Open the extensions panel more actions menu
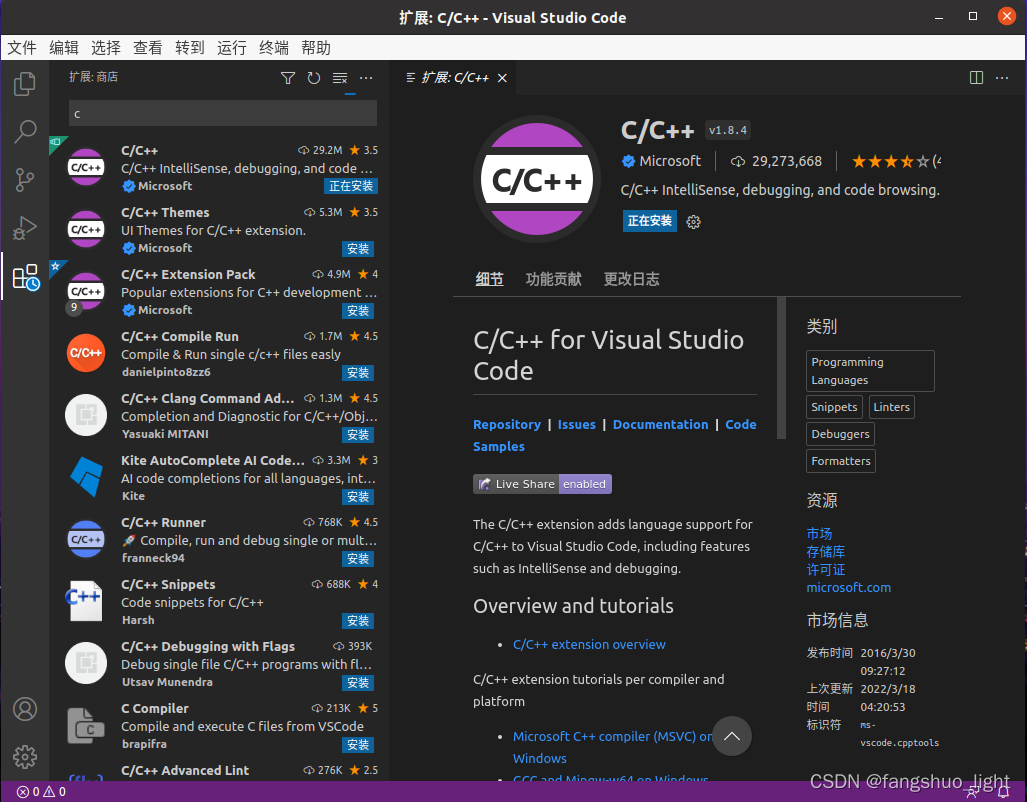This screenshot has width=1027, height=802. click(x=365, y=77)
